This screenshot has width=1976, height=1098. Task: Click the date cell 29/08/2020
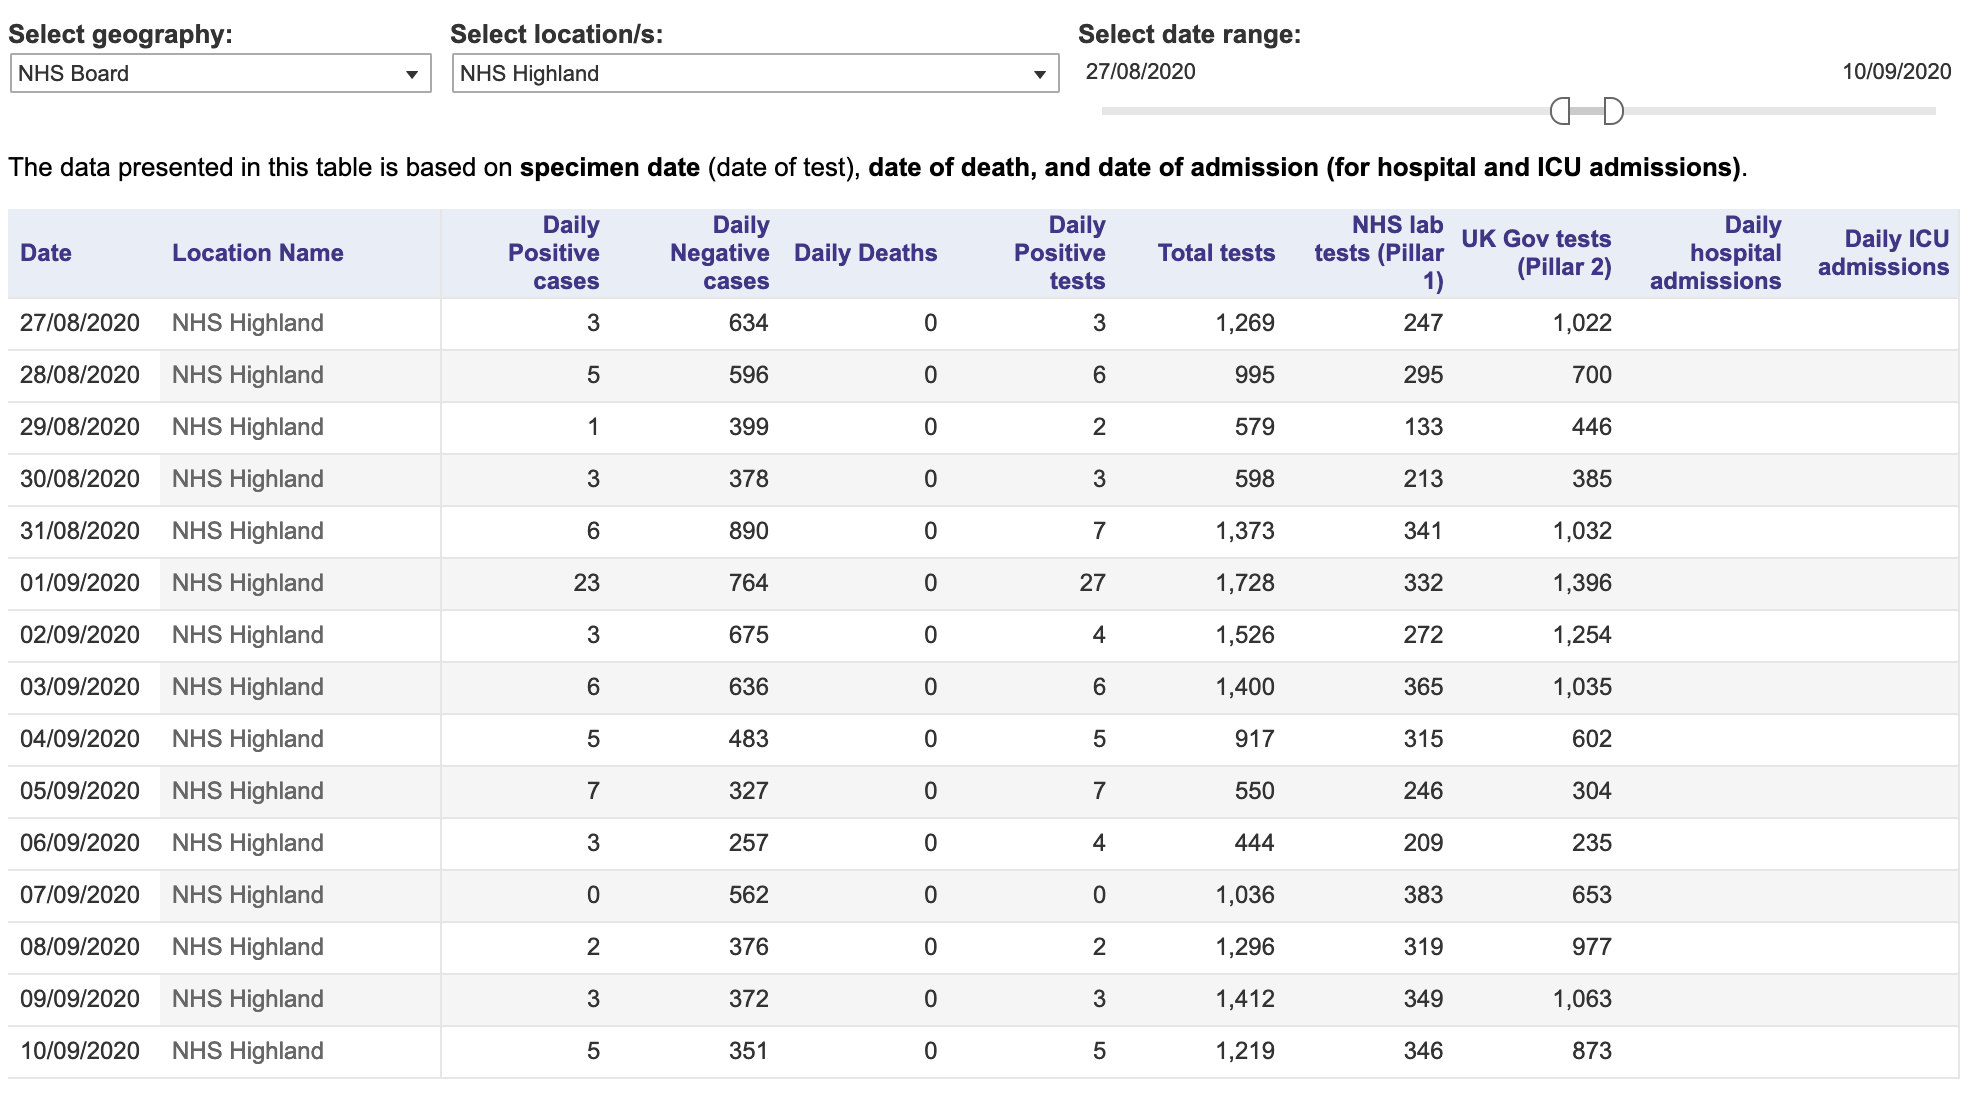[80, 427]
